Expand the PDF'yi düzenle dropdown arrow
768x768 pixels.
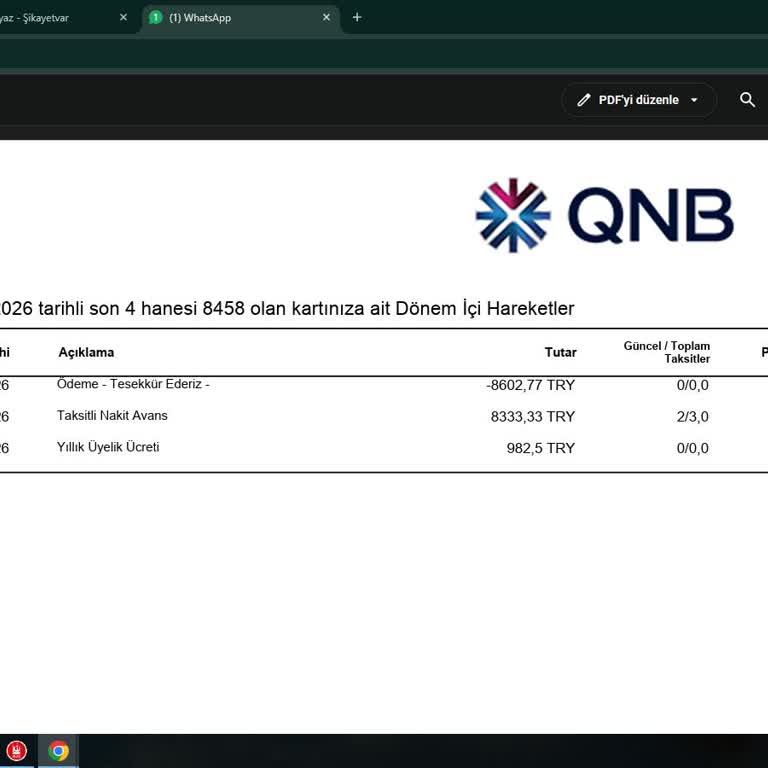coord(694,100)
